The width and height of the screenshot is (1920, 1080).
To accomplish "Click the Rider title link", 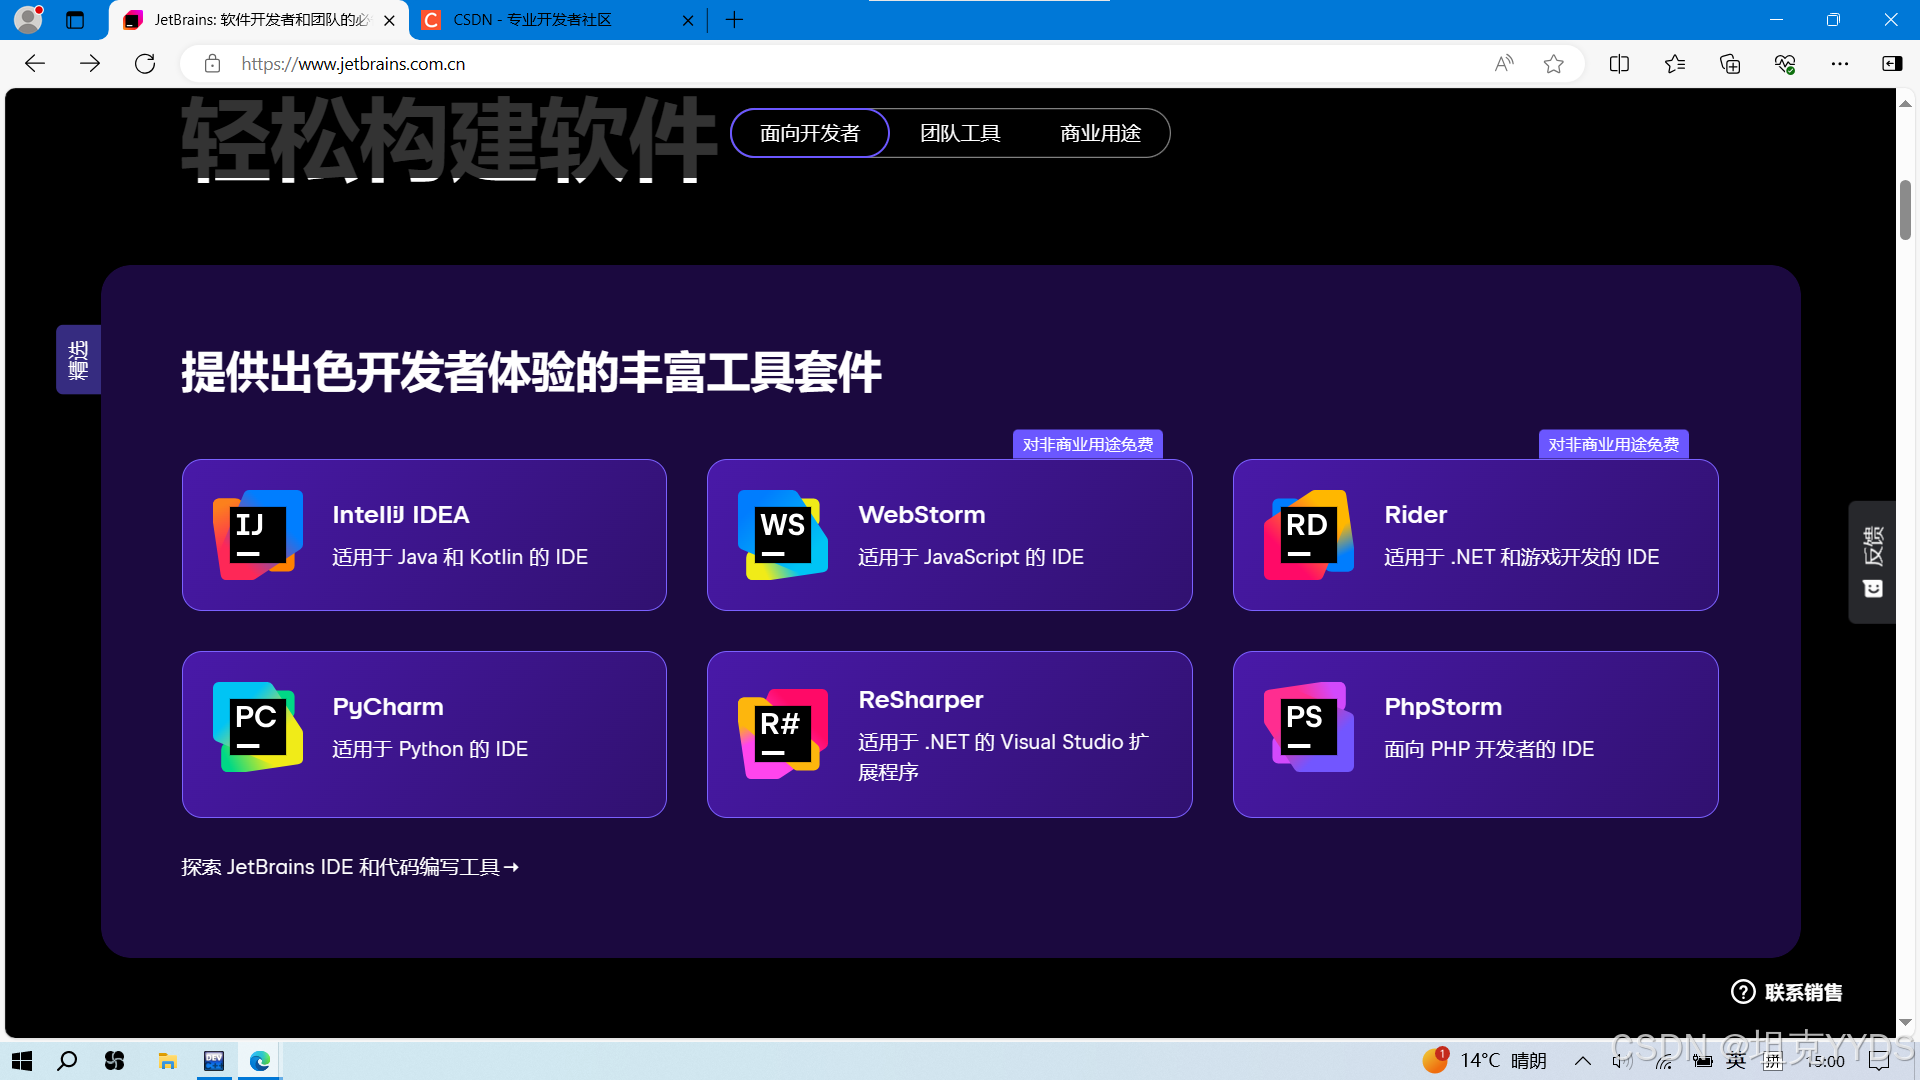I will [x=1415, y=515].
